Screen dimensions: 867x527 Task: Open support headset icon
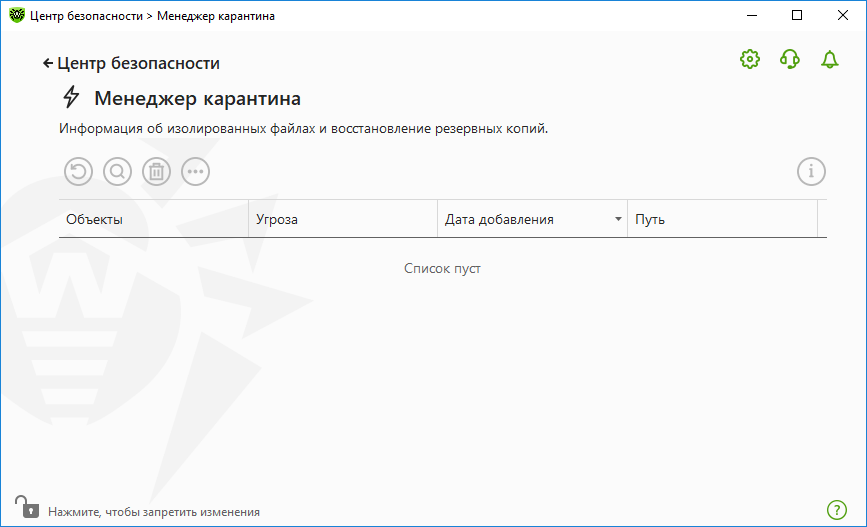pos(790,59)
